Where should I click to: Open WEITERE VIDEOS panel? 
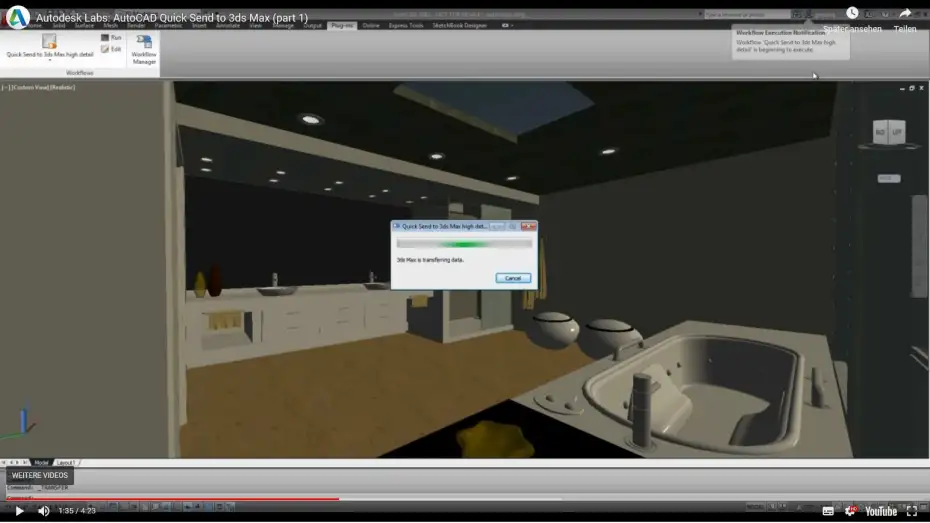40,476
